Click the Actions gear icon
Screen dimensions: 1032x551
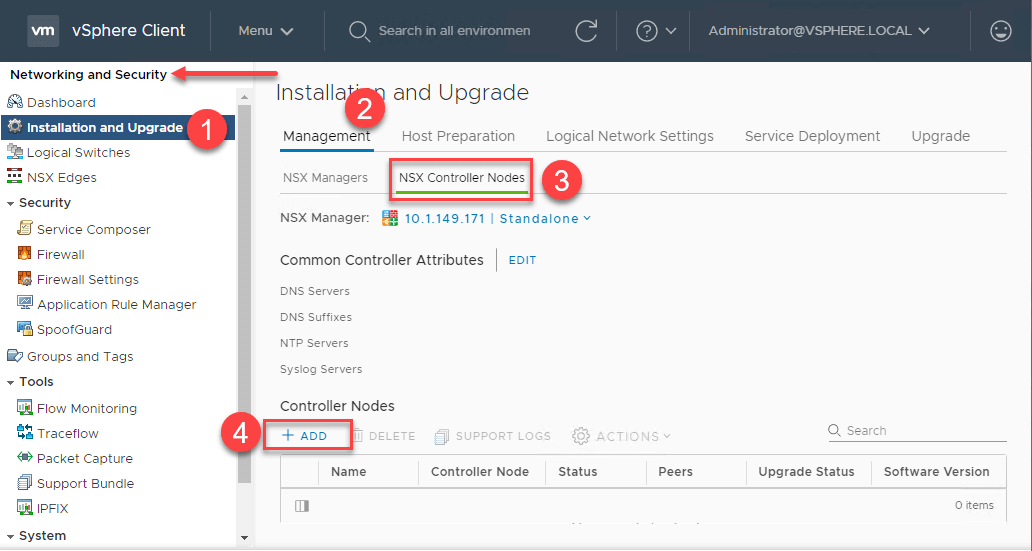coord(580,436)
